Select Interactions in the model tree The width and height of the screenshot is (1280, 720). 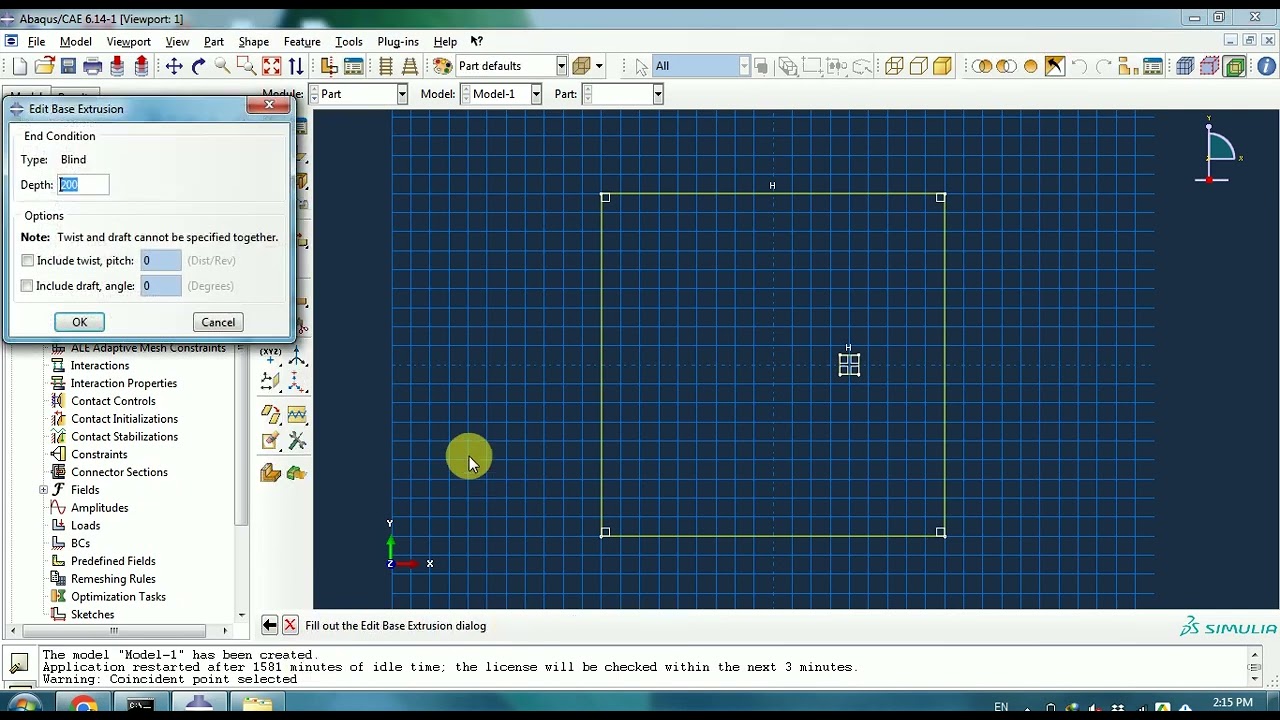click(x=100, y=366)
